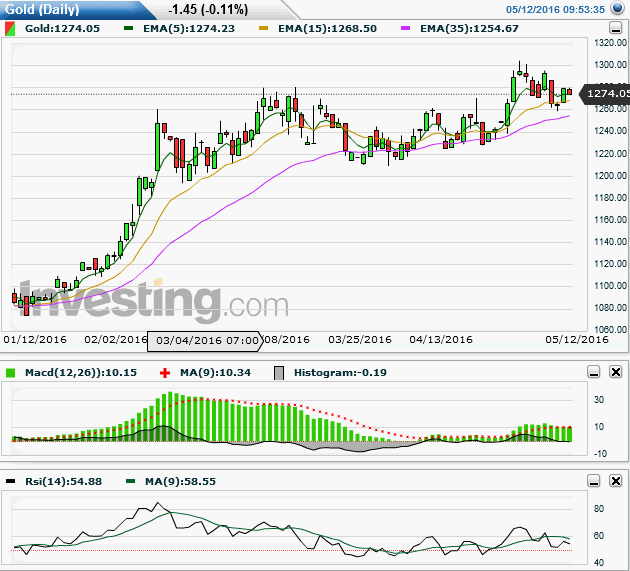This screenshot has height=571, width=630.
Task: Click the 05/12/2016 09:53:35 timestamp
Action: (555, 10)
